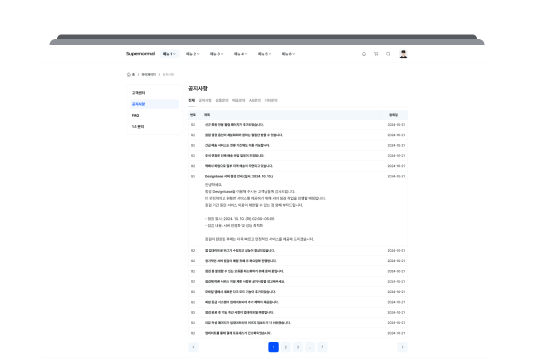Go to previous page arrow in pagination
The image size is (534, 360).
coord(193,347)
